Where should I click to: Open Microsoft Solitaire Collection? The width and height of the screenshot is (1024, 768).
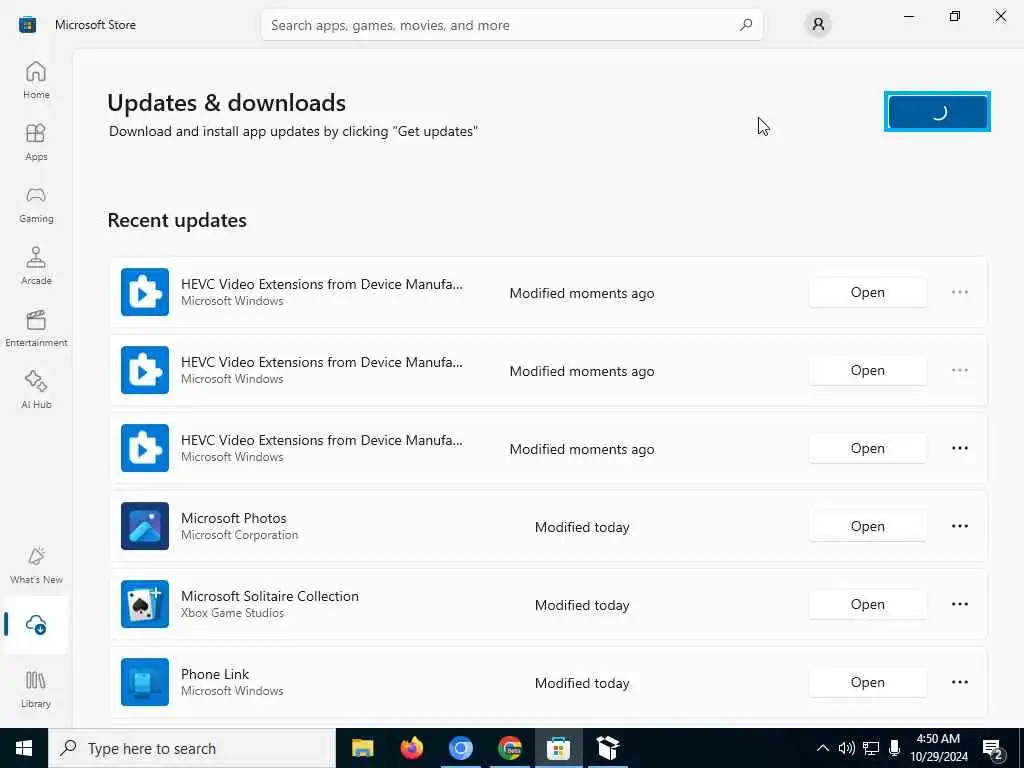tap(867, 604)
